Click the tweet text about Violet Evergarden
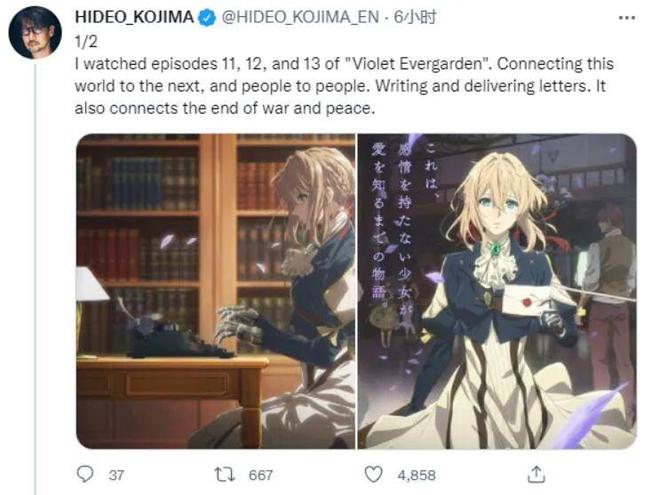Viewport: 660px width, 495px height. coord(344,86)
